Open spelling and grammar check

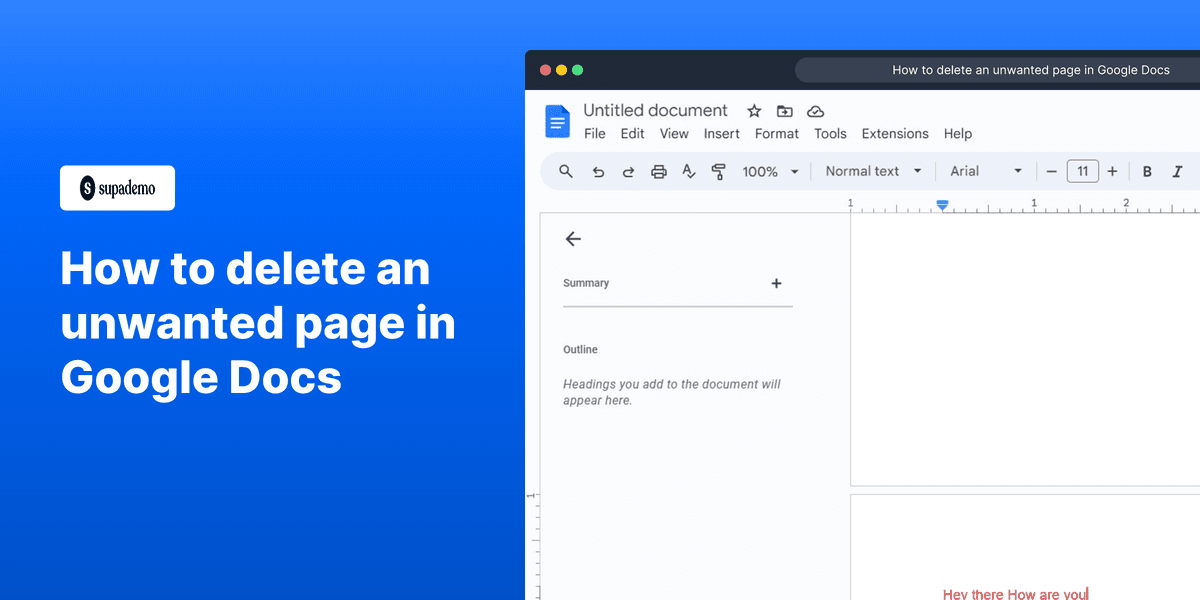point(688,171)
